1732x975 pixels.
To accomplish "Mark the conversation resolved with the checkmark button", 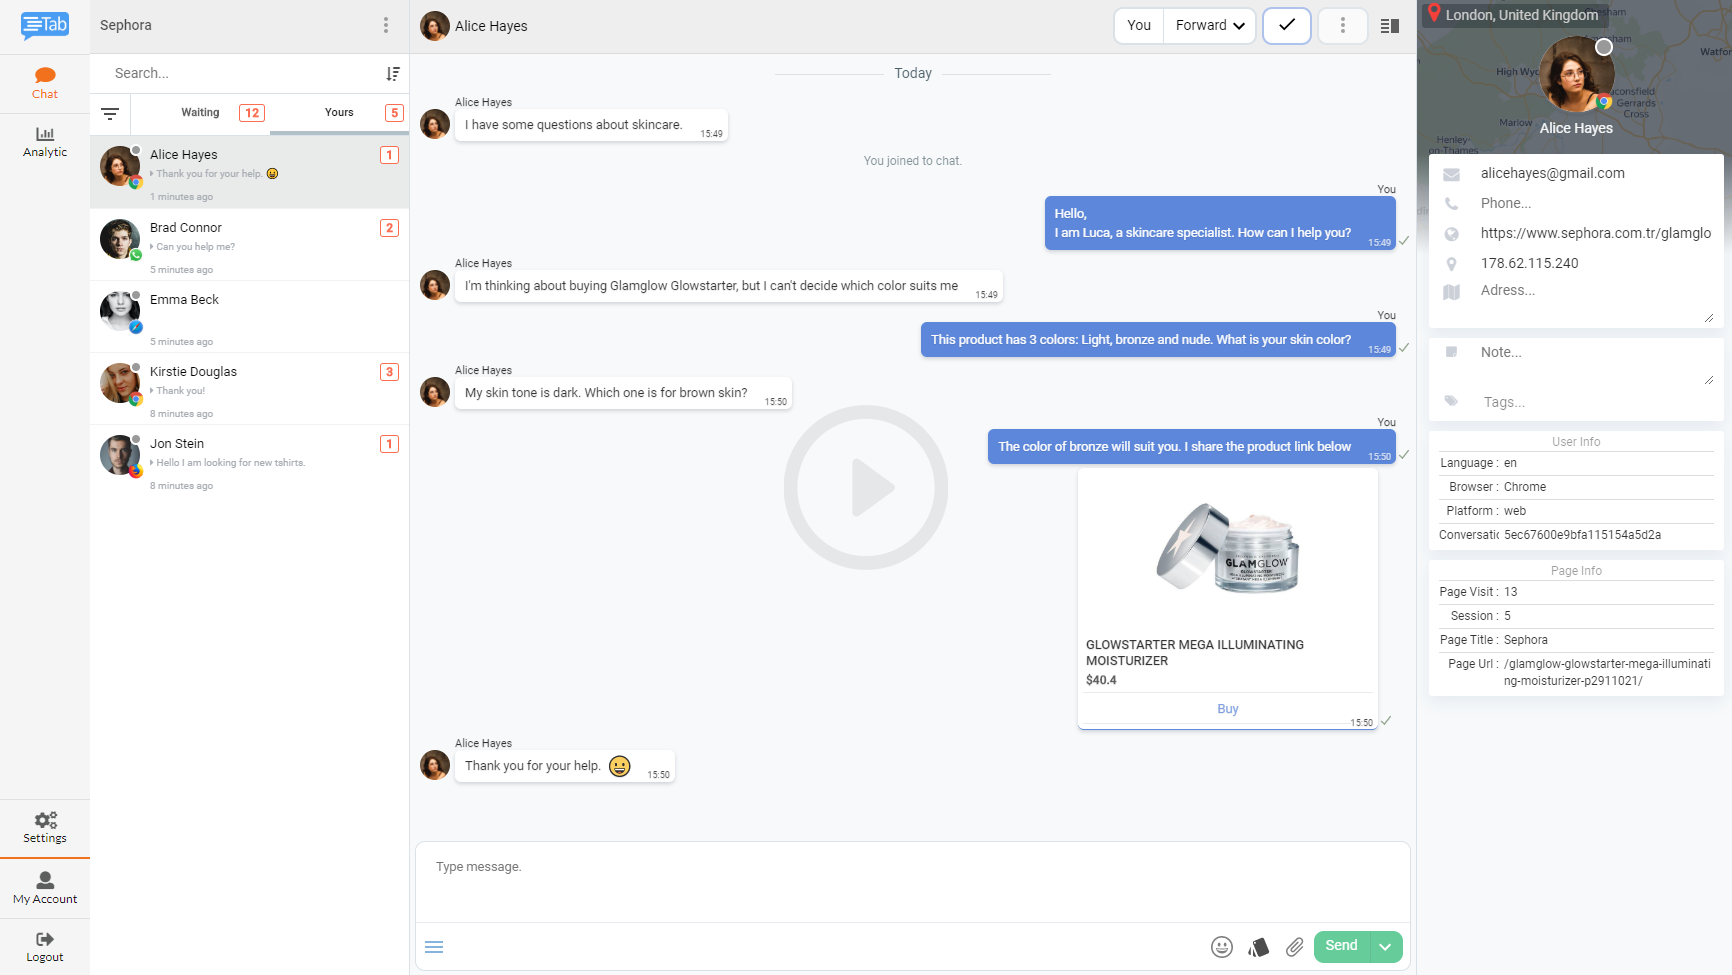I will pyautogui.click(x=1286, y=25).
